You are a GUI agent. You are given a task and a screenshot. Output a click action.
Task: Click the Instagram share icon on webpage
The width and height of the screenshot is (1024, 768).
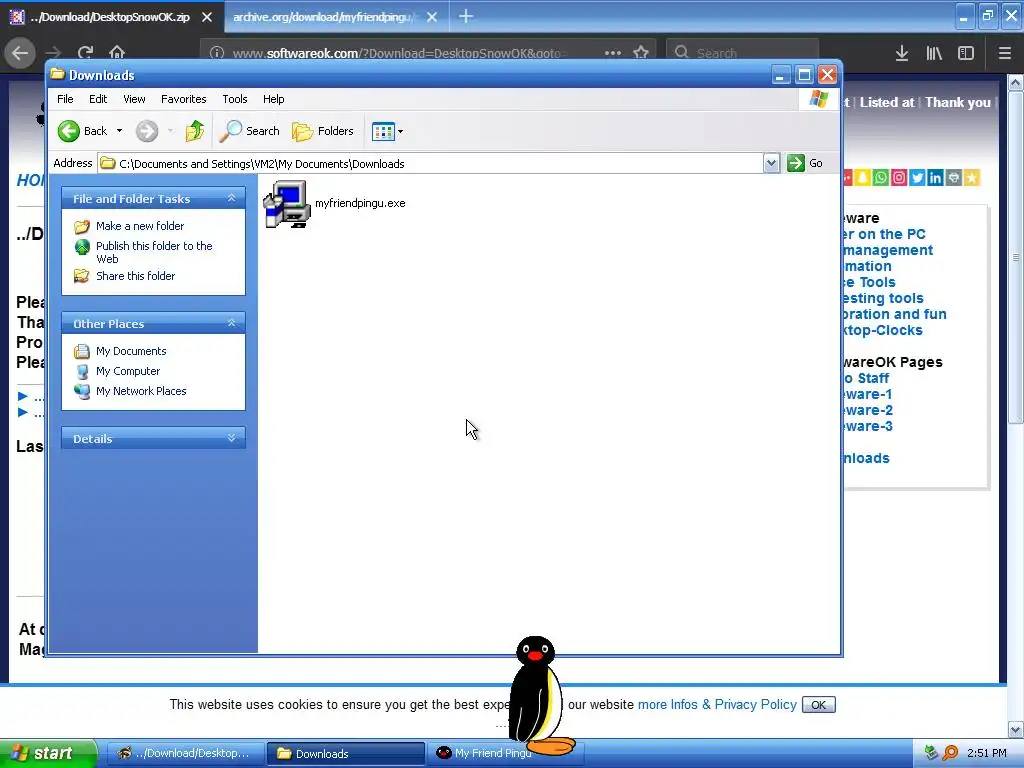pyautogui.click(x=899, y=178)
